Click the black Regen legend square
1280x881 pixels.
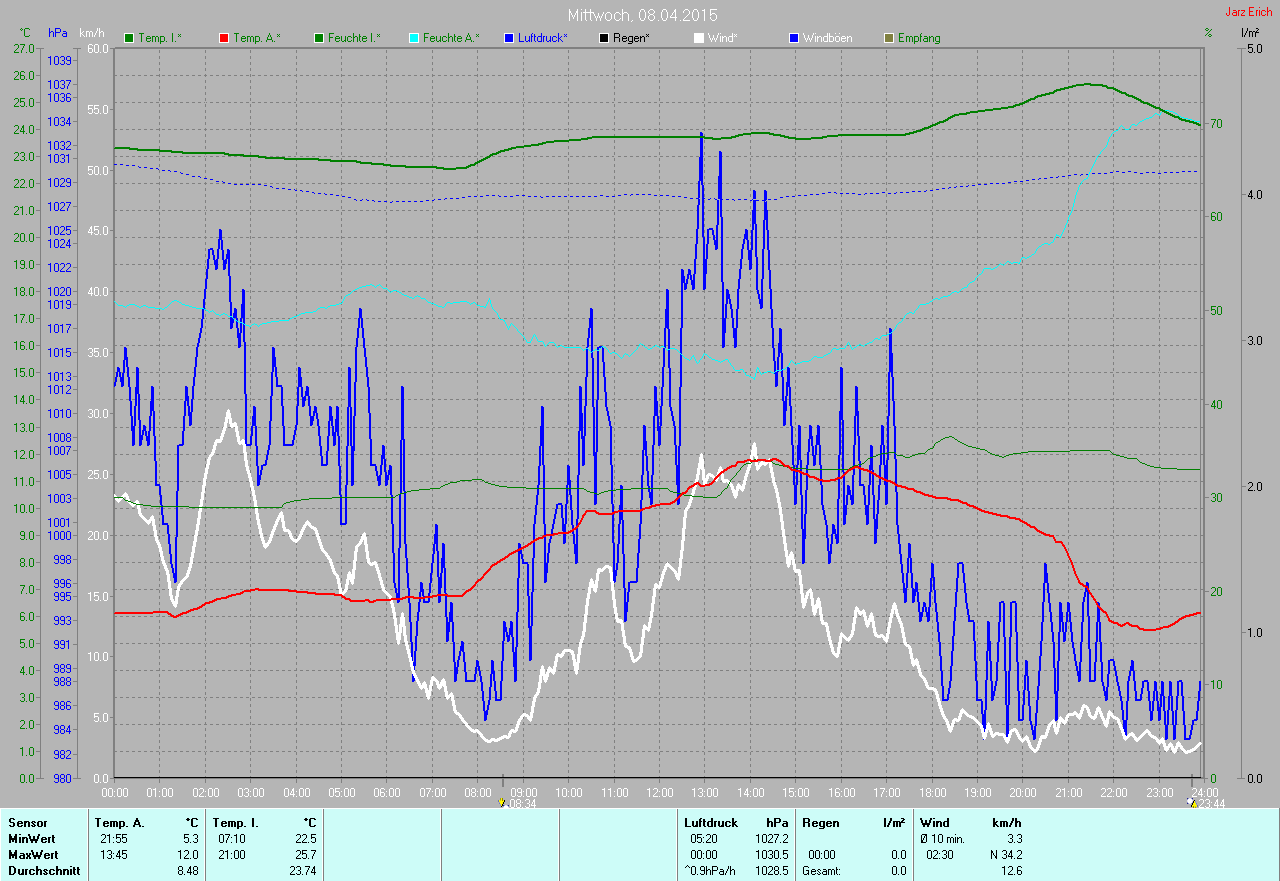point(603,38)
